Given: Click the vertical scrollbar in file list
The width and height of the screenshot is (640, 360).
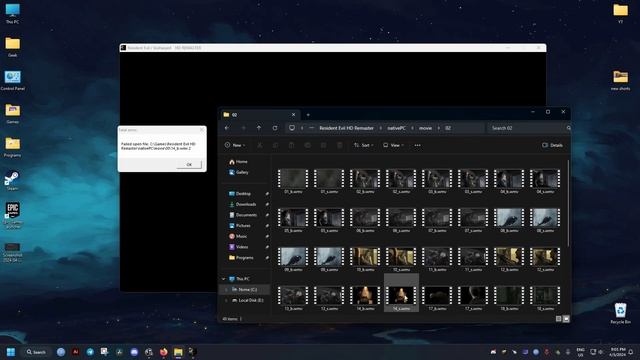Looking at the screenshot, I should [x=568, y=204].
